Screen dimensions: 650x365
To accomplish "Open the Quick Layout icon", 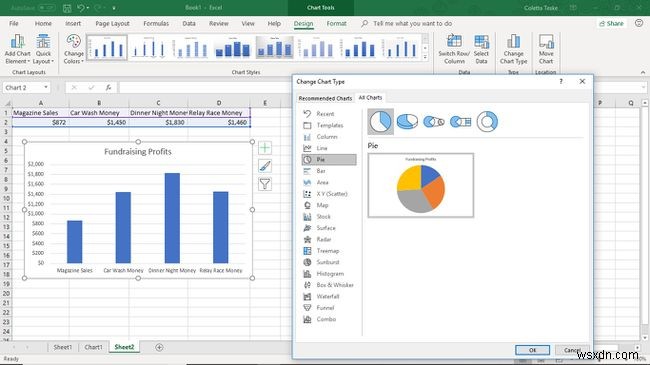I will coord(43,42).
